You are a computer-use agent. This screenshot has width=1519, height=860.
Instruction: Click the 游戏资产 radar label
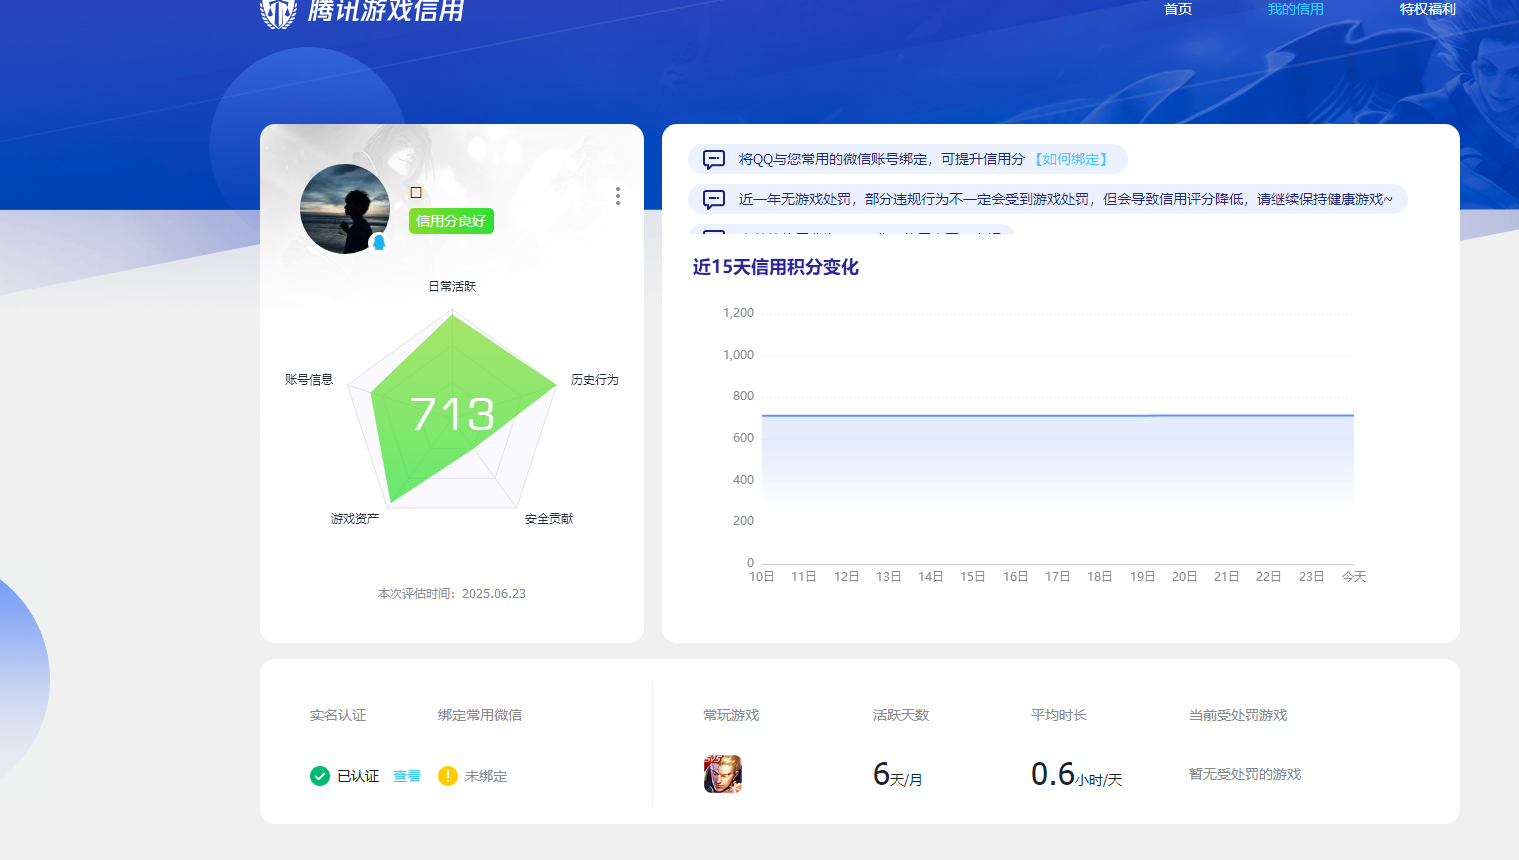[x=355, y=519]
